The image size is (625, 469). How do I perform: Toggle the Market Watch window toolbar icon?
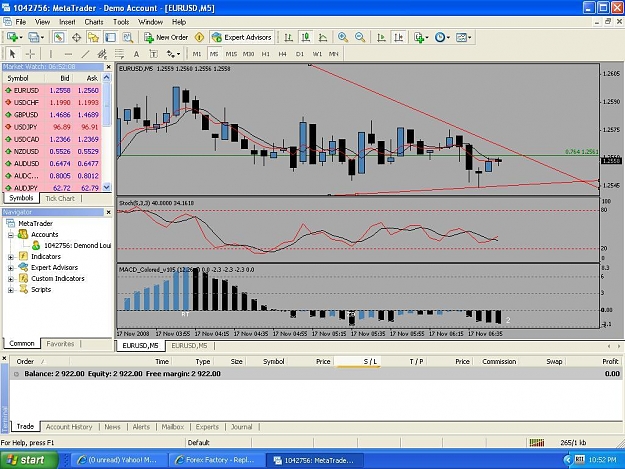(59, 37)
